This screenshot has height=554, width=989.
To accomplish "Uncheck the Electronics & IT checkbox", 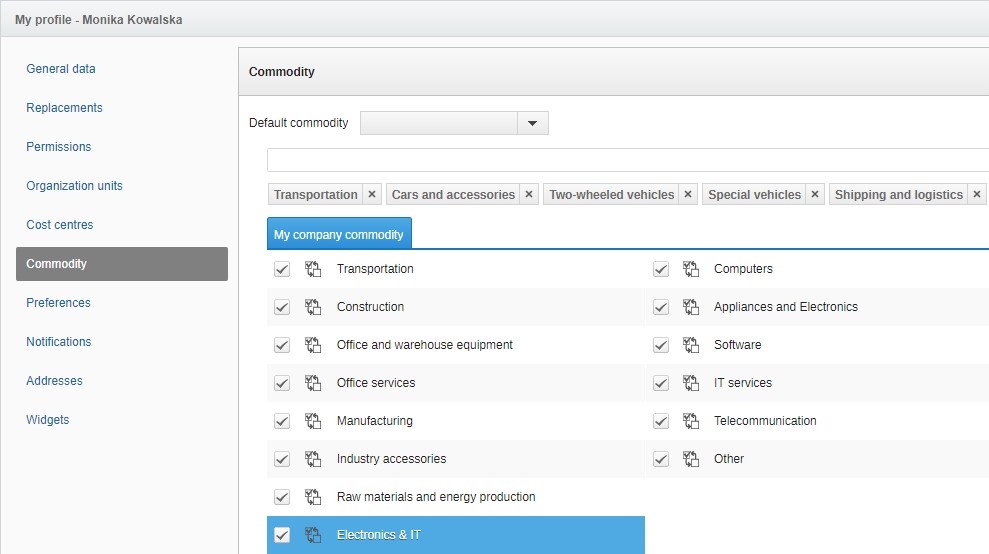I will pos(282,535).
